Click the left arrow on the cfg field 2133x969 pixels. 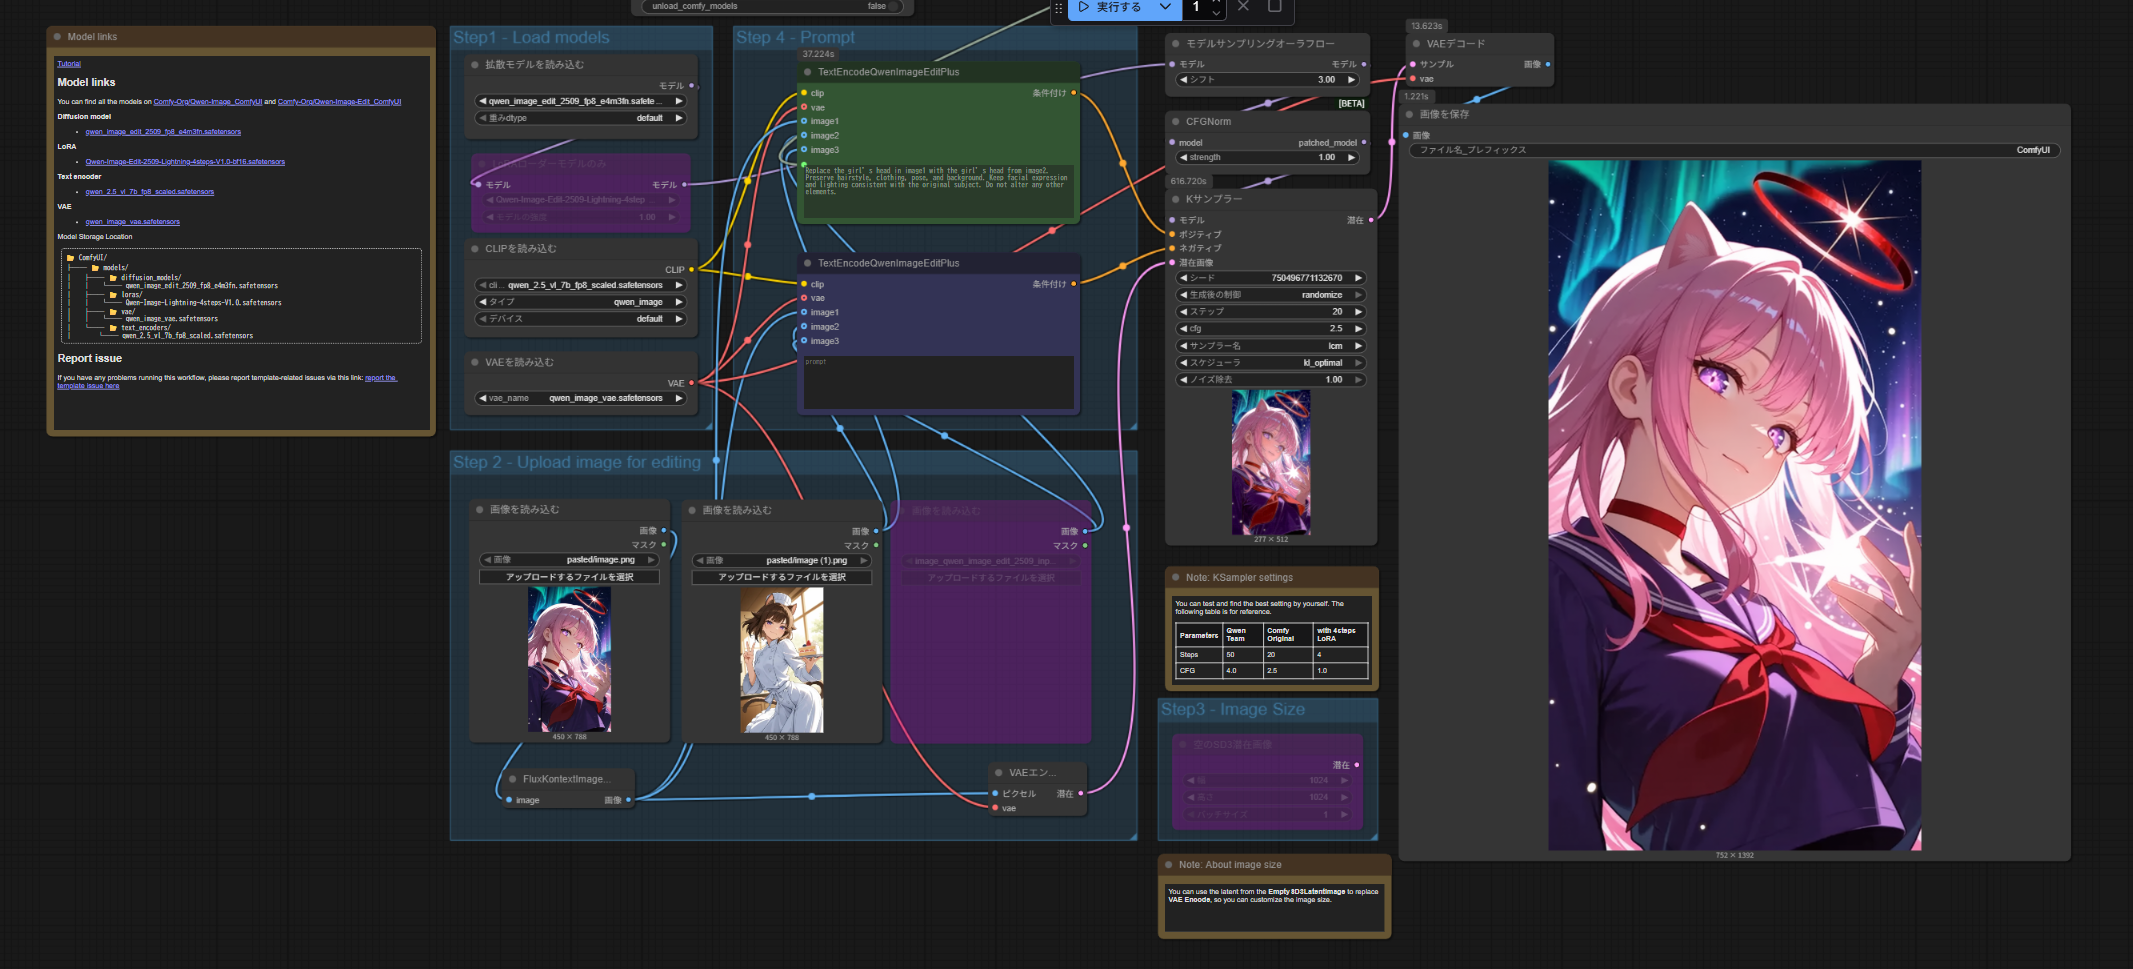click(1184, 329)
